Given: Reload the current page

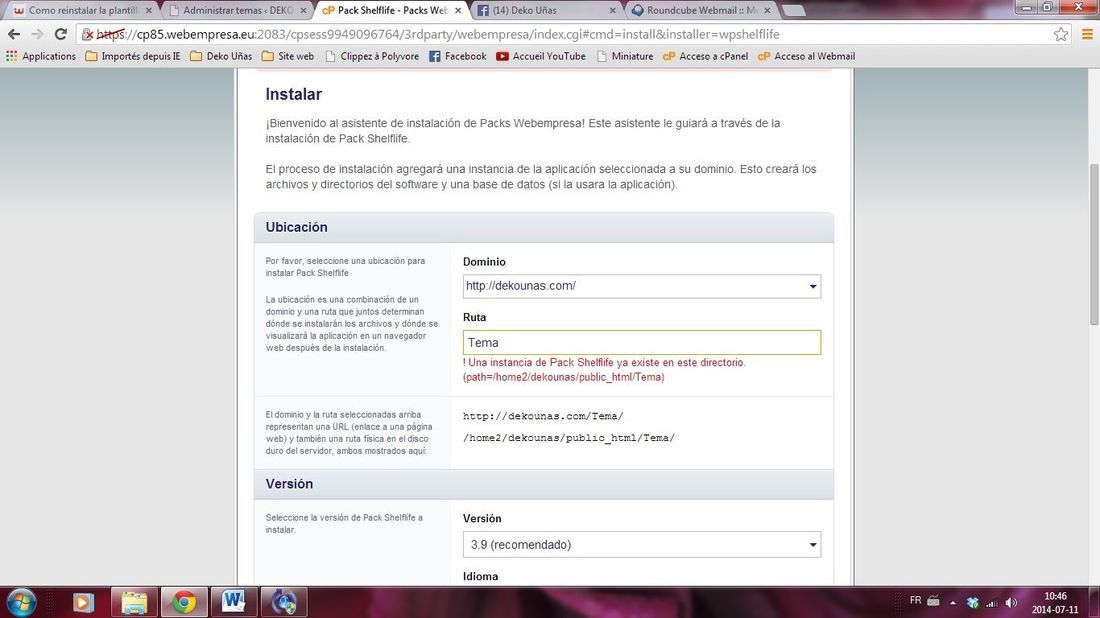Looking at the screenshot, I should 61,34.
